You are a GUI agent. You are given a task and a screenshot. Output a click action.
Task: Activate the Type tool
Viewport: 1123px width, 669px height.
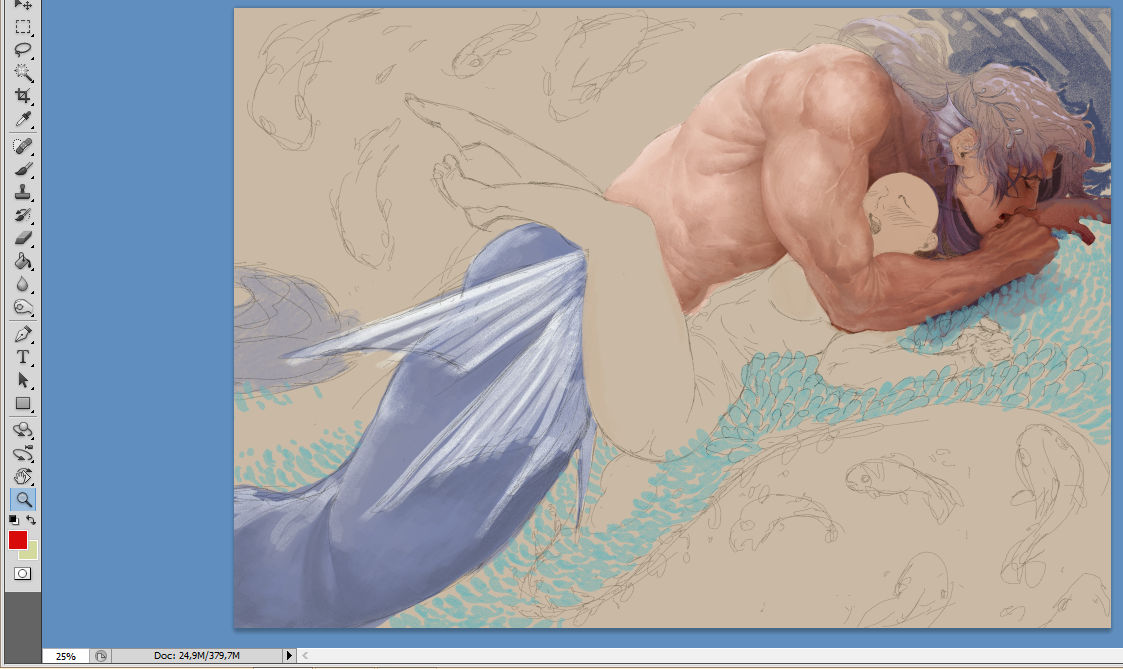tap(22, 357)
